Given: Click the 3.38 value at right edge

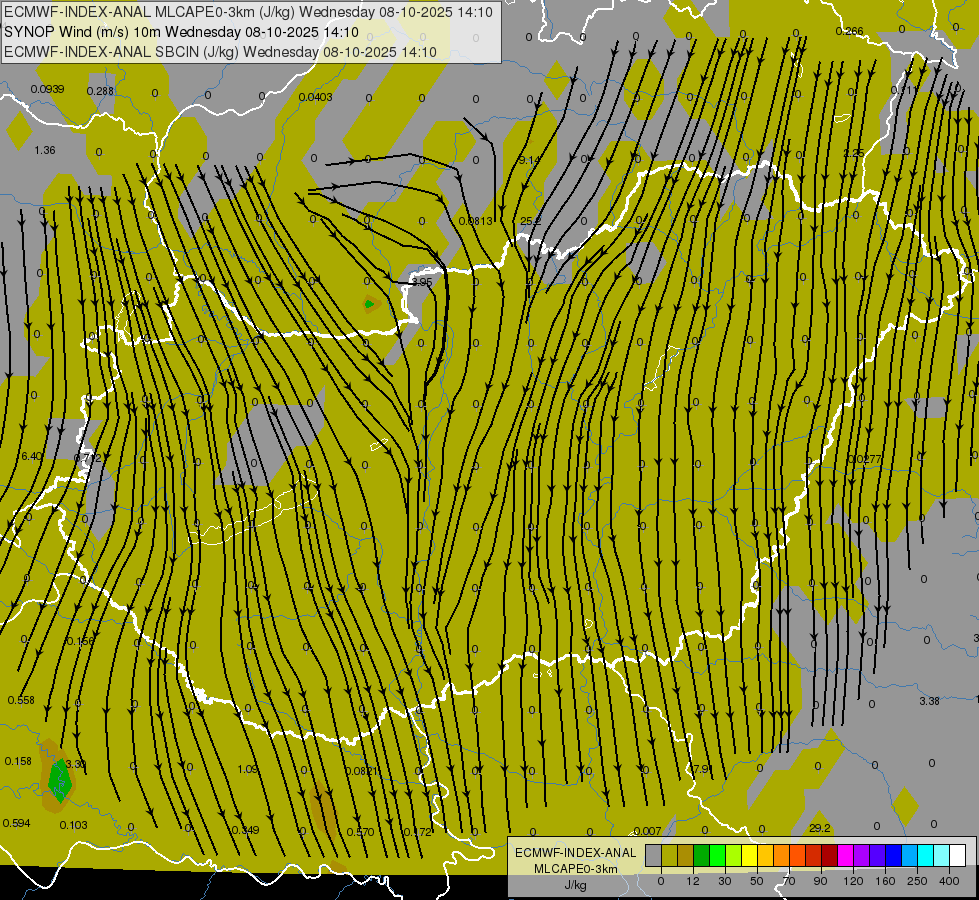Looking at the screenshot, I should pyautogui.click(x=929, y=701).
